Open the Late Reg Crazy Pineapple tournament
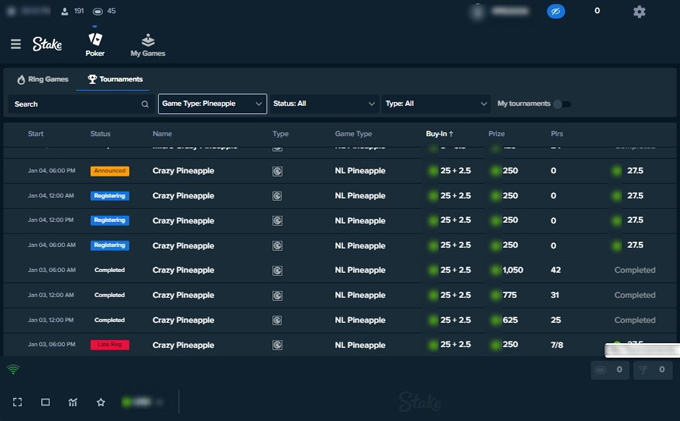 pyautogui.click(x=183, y=345)
